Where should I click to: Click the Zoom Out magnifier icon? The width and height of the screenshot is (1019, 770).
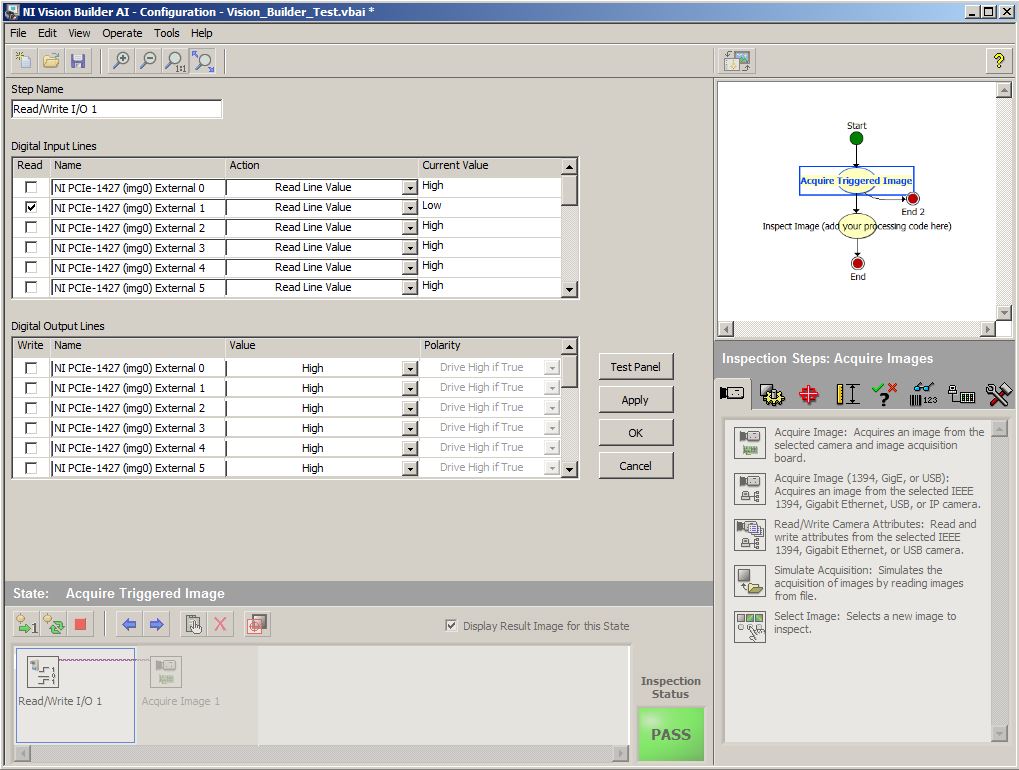[x=148, y=61]
